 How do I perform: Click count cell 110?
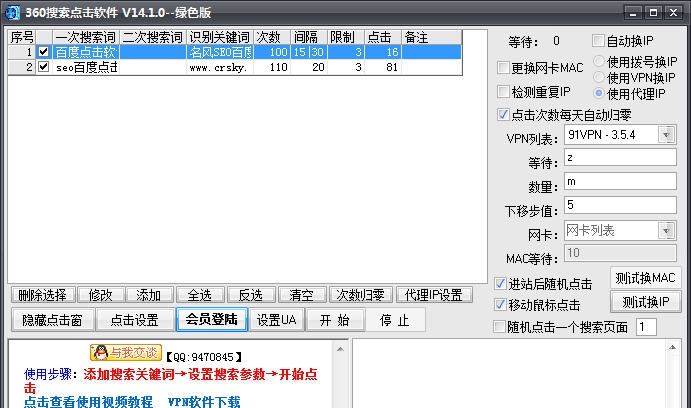click(x=272, y=67)
